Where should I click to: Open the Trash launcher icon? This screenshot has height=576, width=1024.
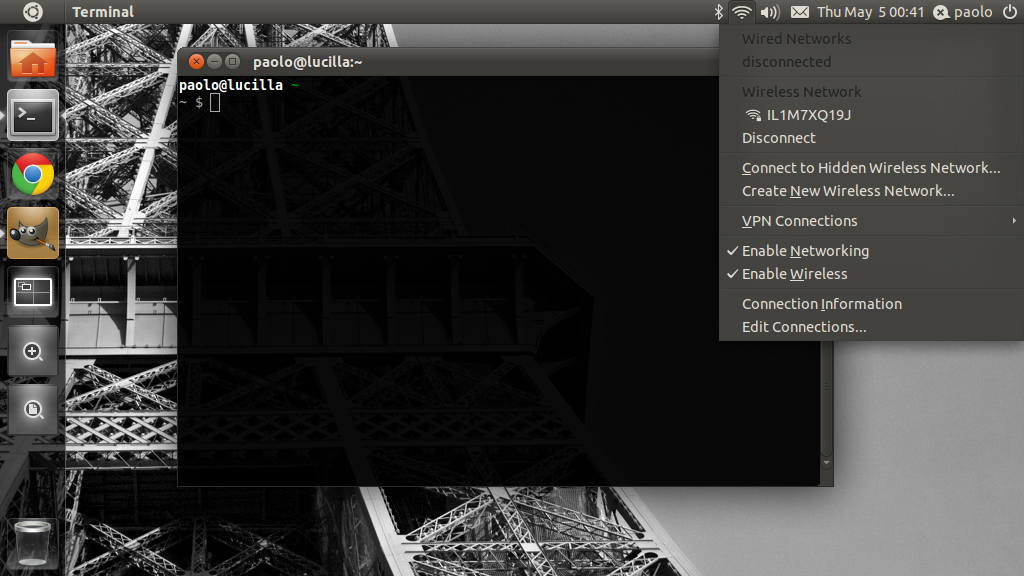tap(33, 542)
